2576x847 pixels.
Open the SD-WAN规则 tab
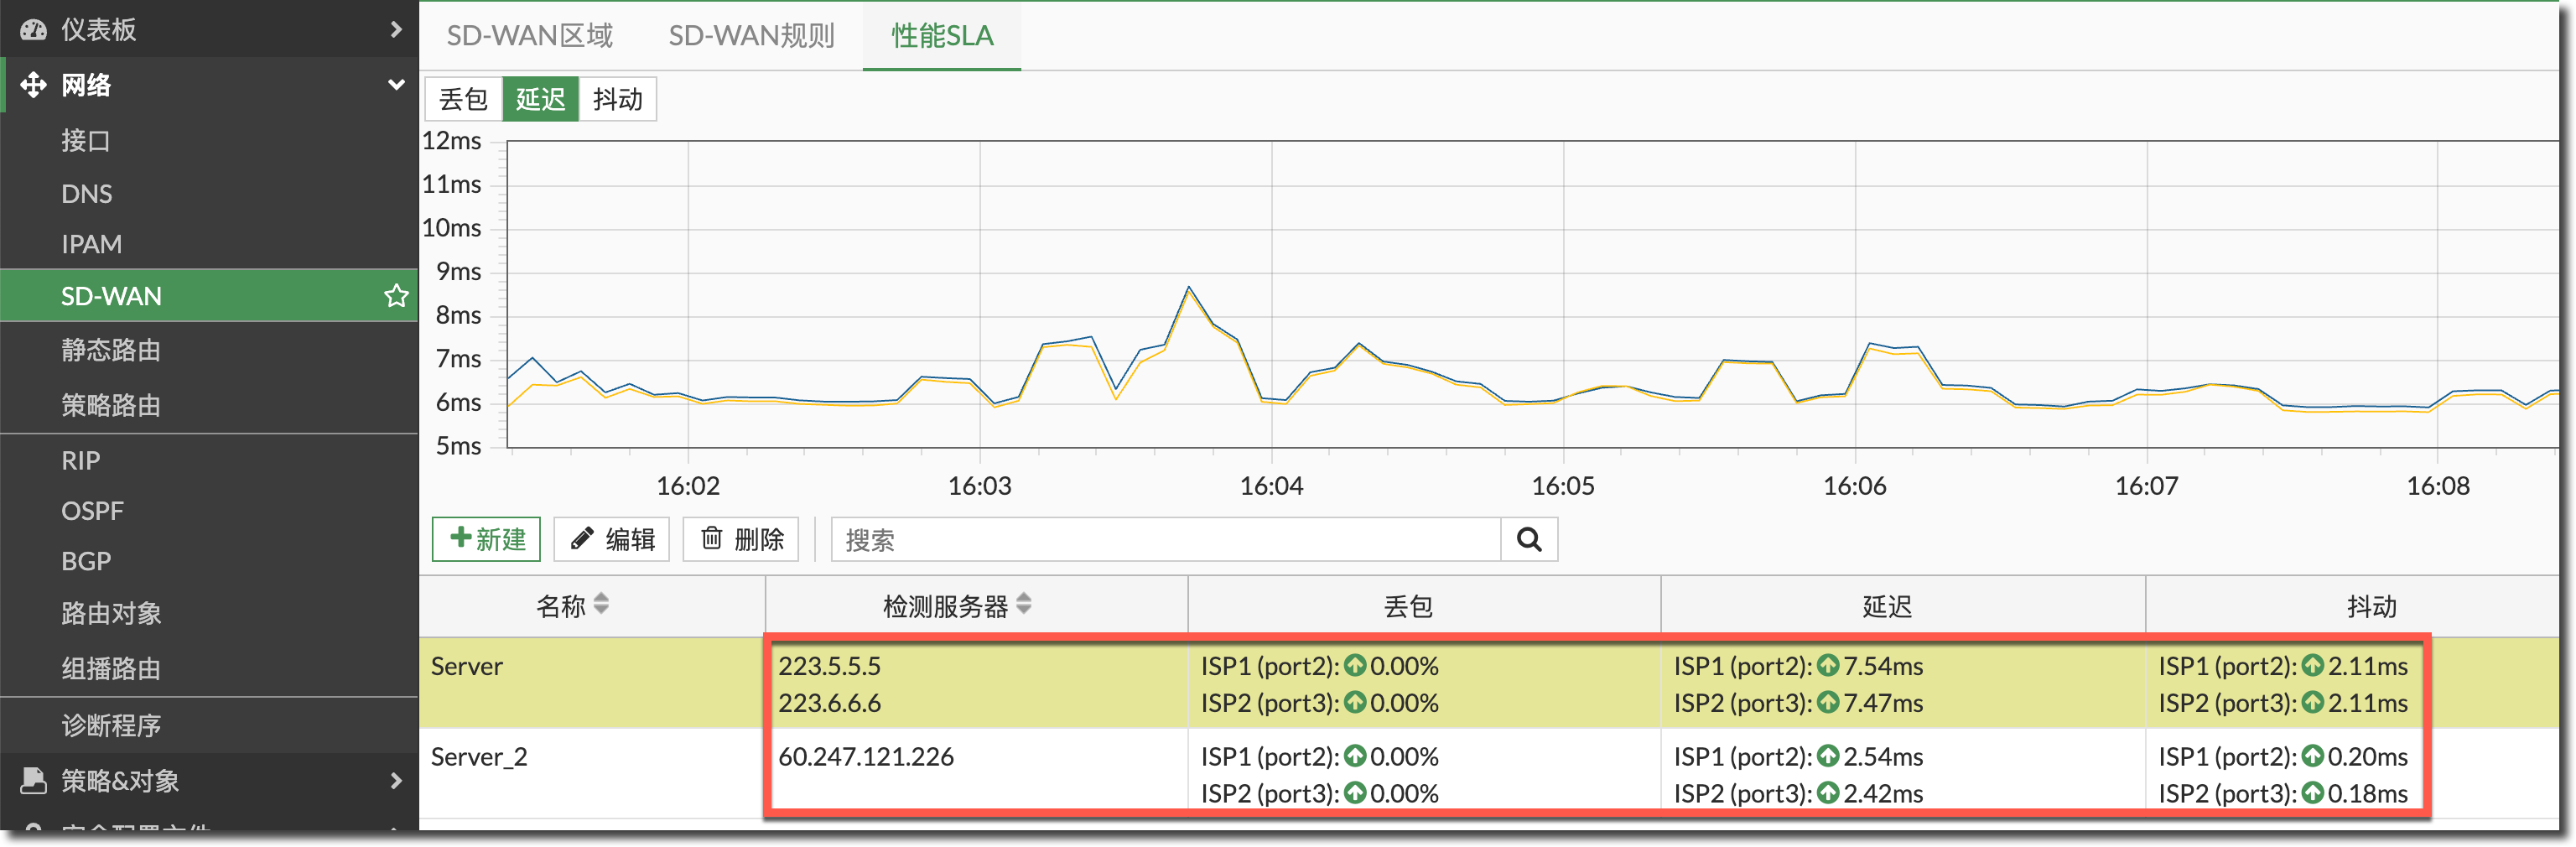(x=751, y=36)
